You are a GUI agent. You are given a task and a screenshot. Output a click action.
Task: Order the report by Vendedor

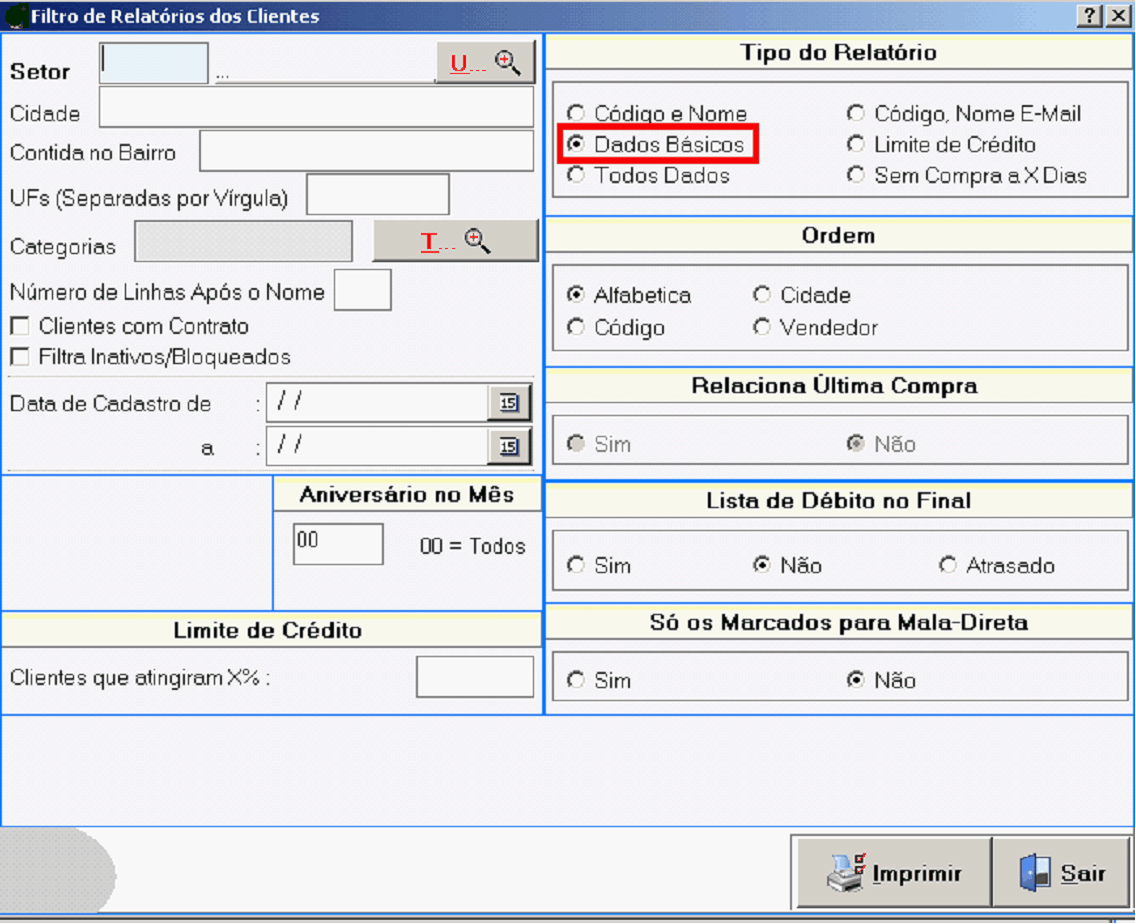[762, 327]
